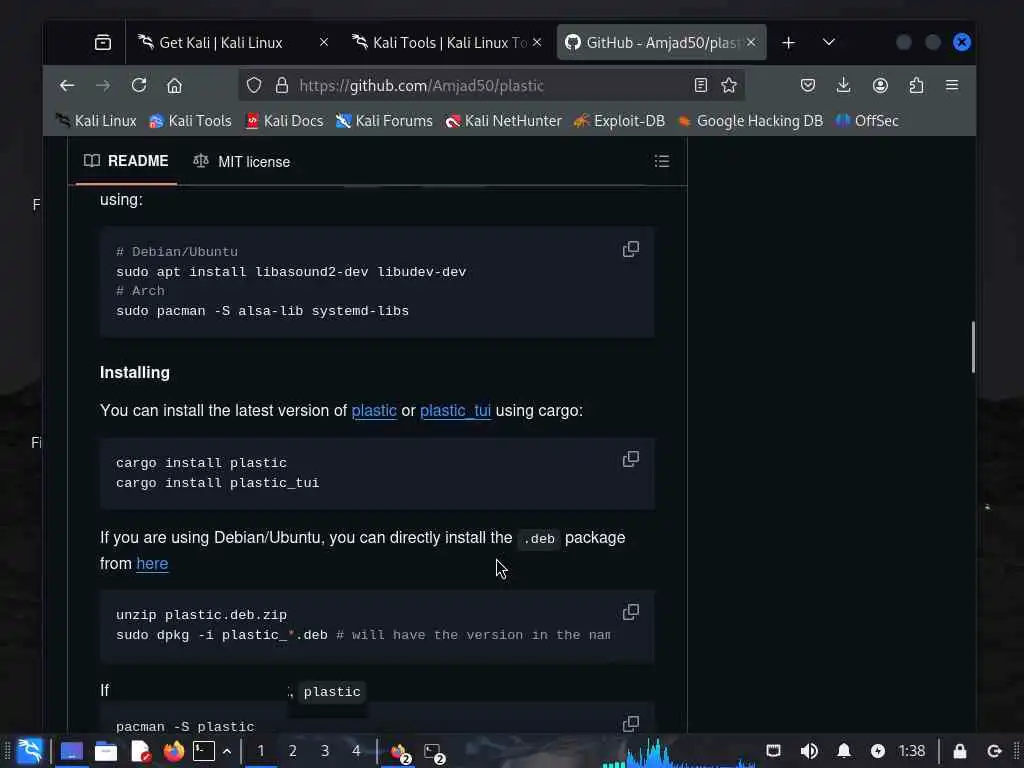Expand the terminal launcher arrow

click(227, 752)
